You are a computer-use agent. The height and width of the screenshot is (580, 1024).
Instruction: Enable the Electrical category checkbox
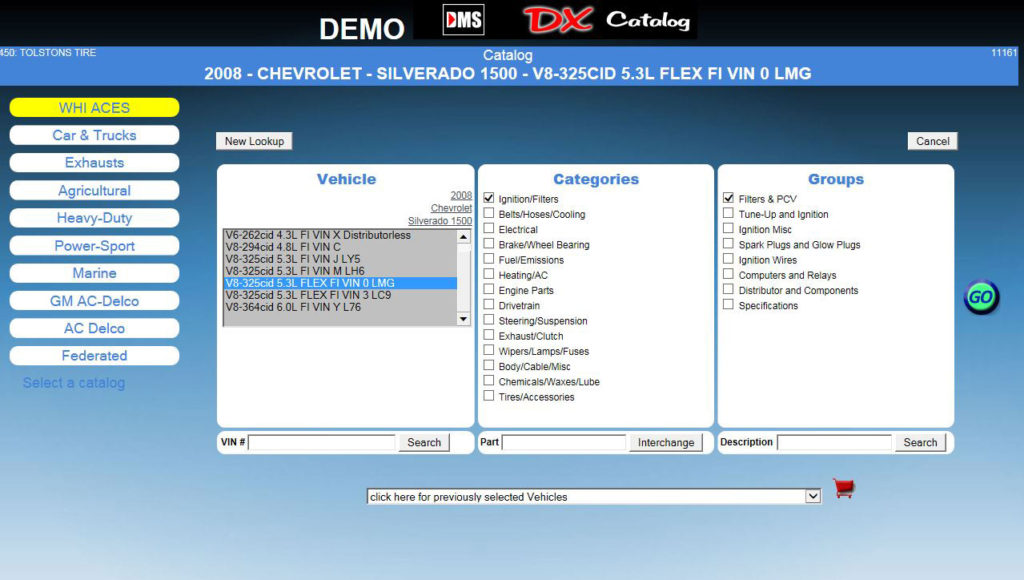489,227
